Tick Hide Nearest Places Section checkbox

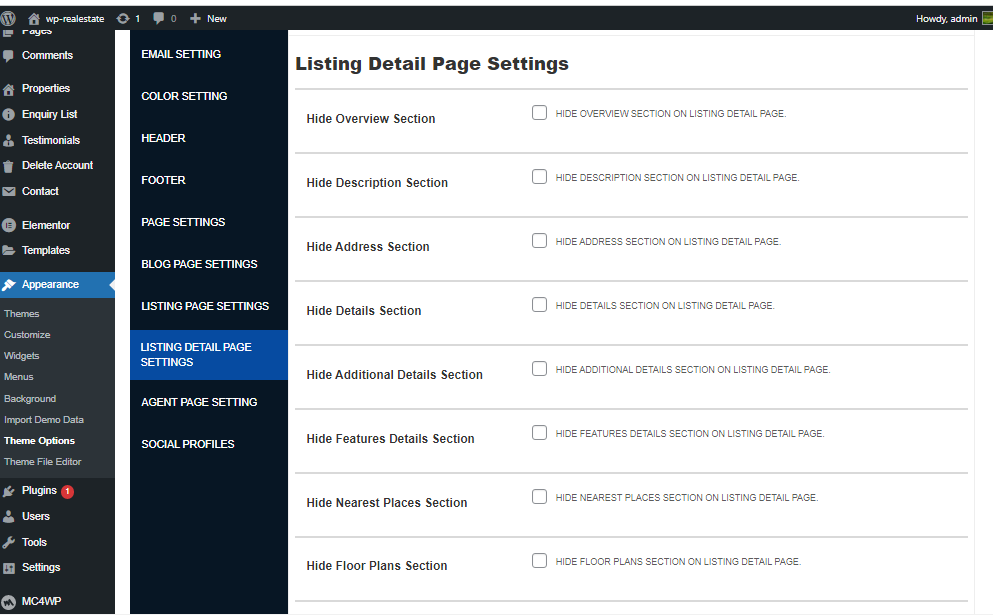[539, 497]
